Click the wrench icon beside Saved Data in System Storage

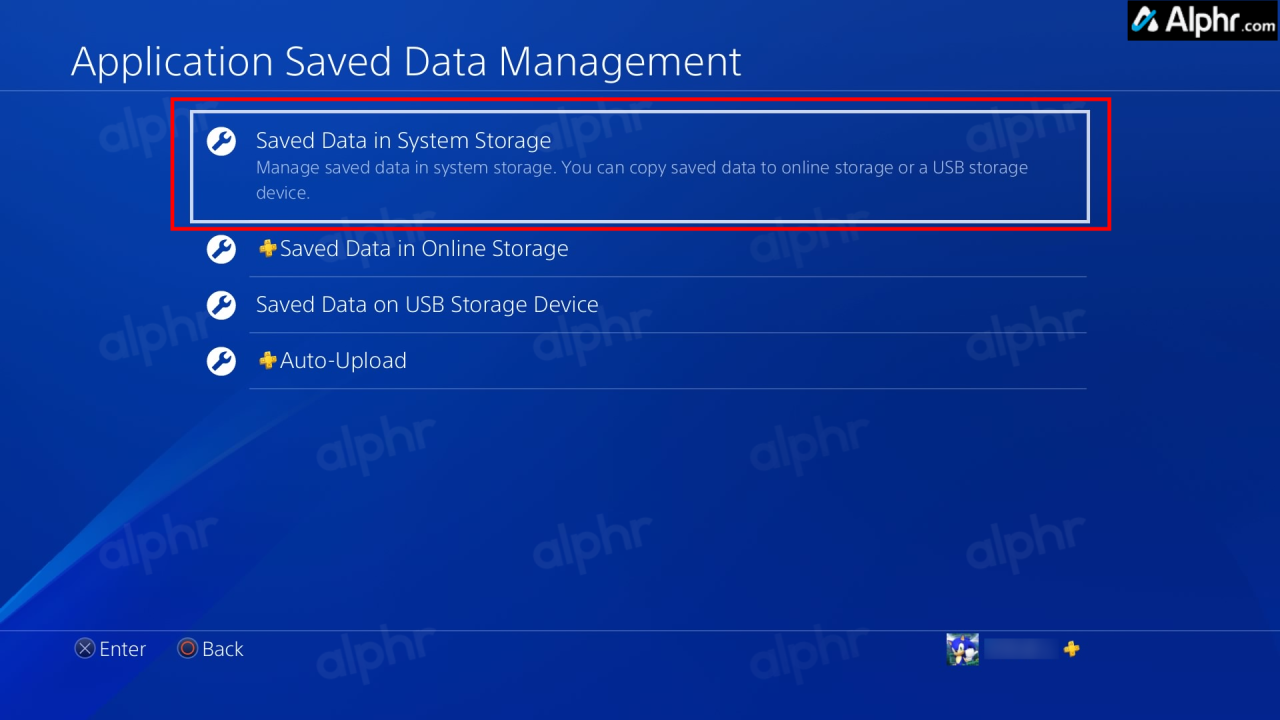point(220,141)
